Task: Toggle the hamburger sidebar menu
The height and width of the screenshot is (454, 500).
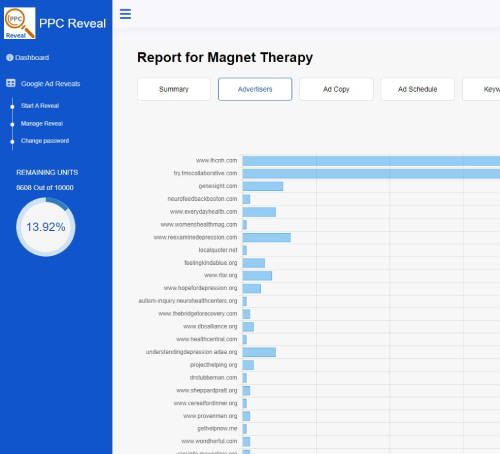Action: point(125,14)
